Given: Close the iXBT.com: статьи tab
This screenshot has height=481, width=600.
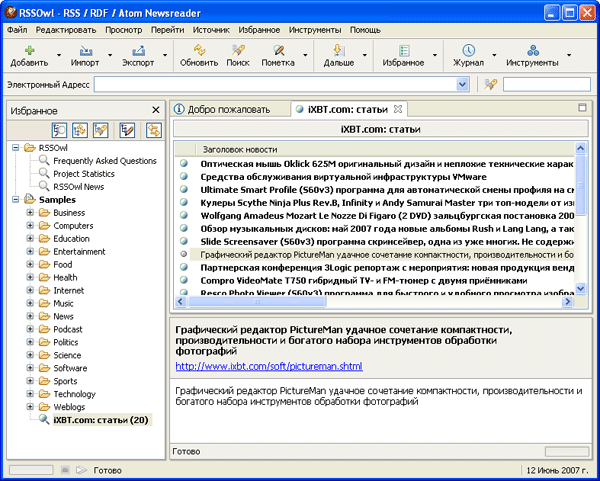Looking at the screenshot, I should click(398, 109).
